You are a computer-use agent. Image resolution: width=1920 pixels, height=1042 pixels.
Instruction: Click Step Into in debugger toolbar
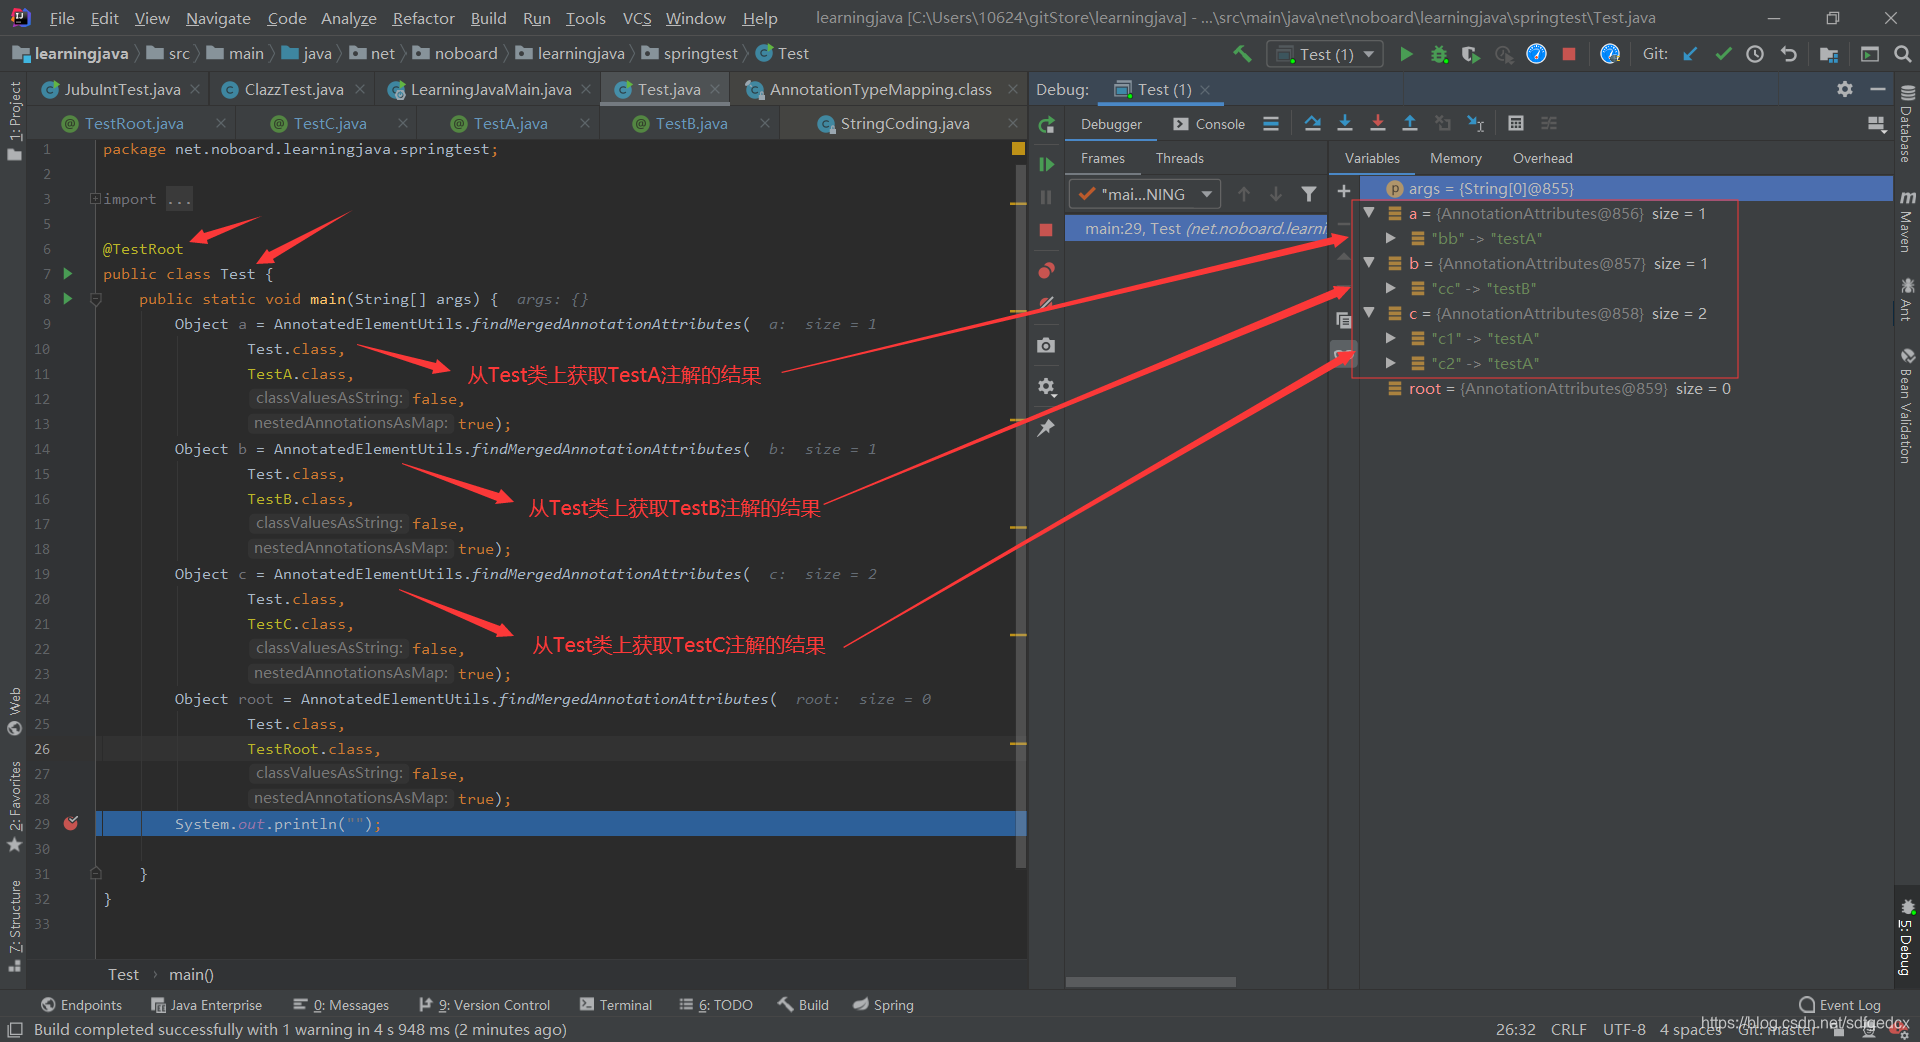click(x=1345, y=123)
